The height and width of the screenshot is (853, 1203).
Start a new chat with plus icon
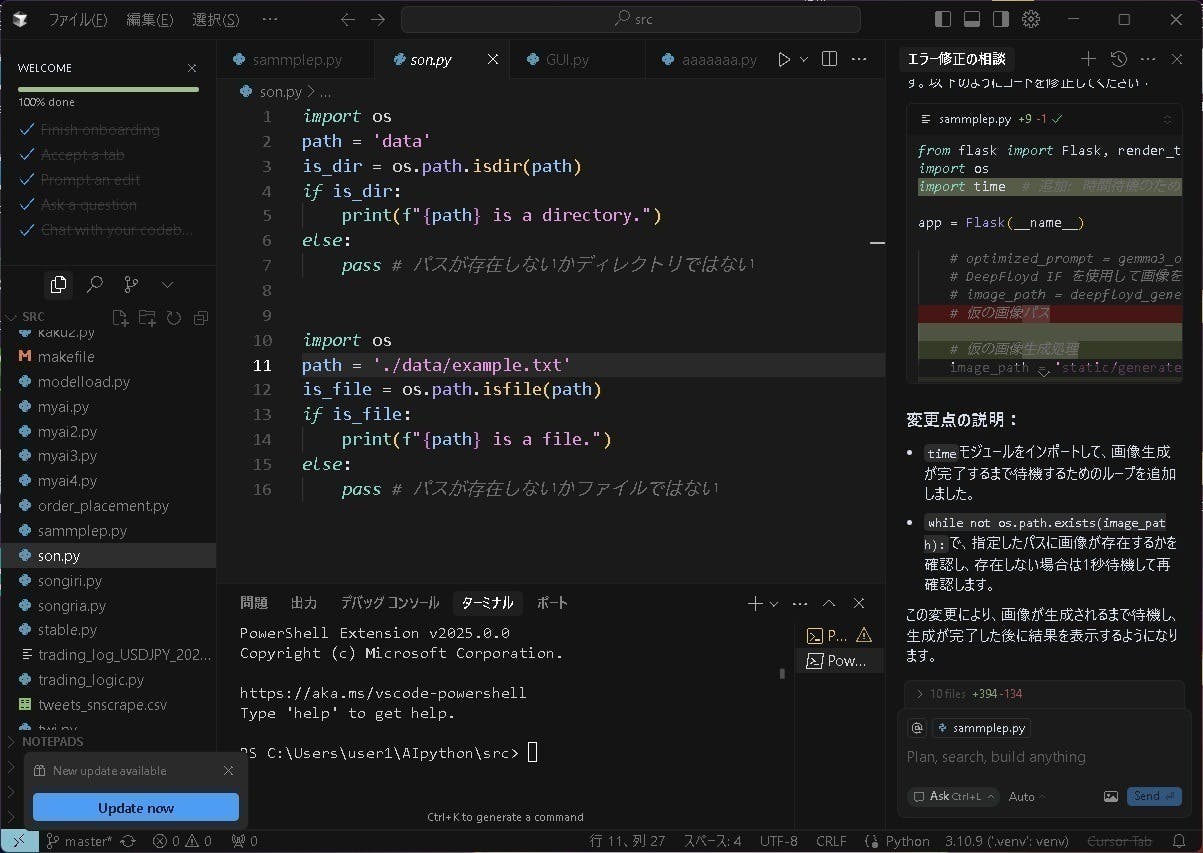[1089, 60]
